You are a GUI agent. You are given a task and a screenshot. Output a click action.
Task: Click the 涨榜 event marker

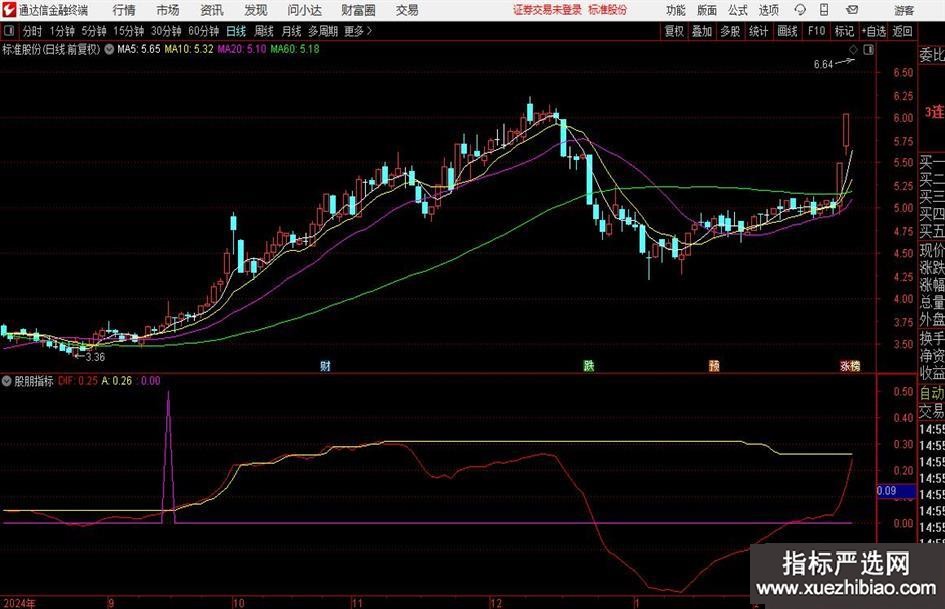(850, 366)
